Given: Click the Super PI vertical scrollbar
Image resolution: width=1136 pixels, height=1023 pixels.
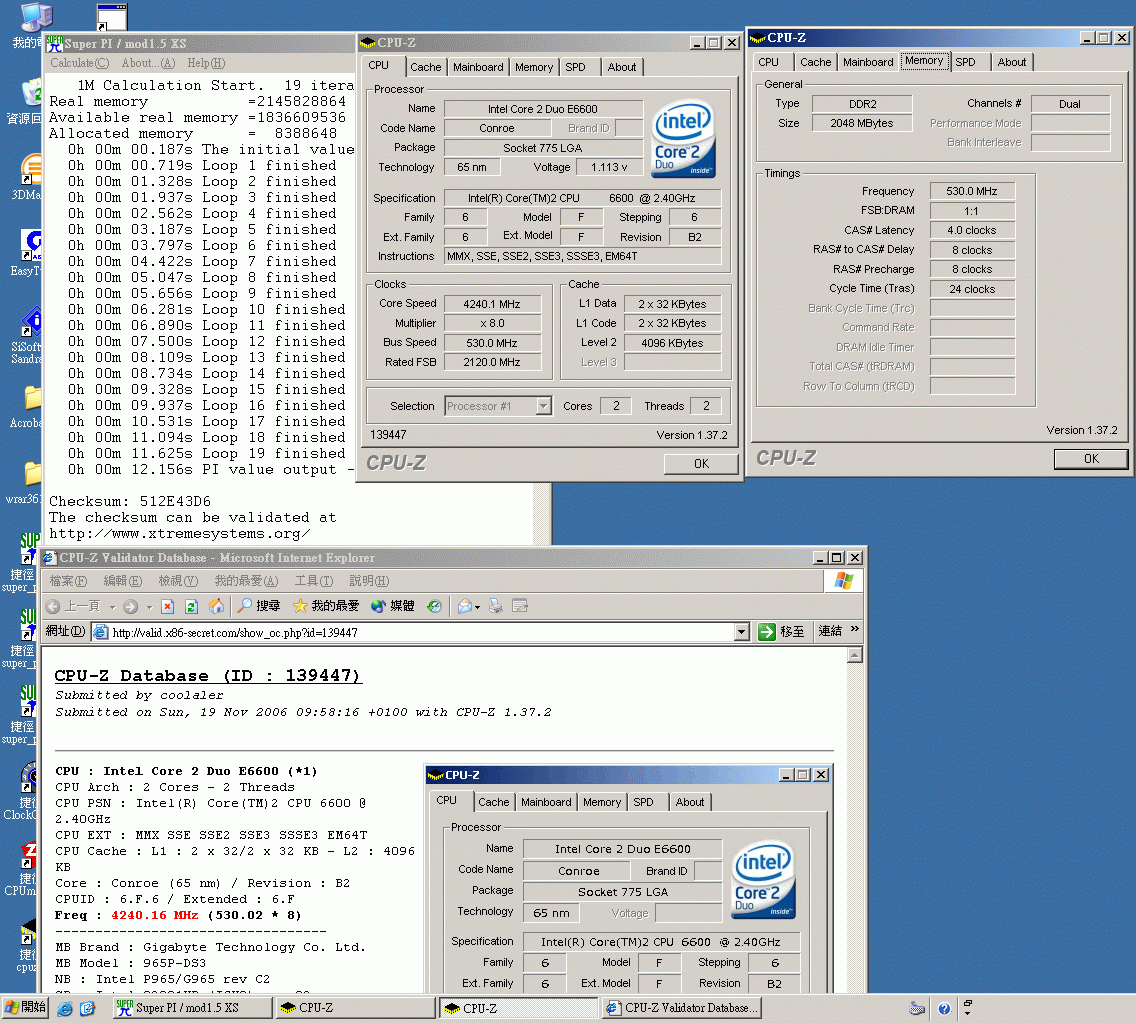Looking at the screenshot, I should pyautogui.click(x=542, y=514).
